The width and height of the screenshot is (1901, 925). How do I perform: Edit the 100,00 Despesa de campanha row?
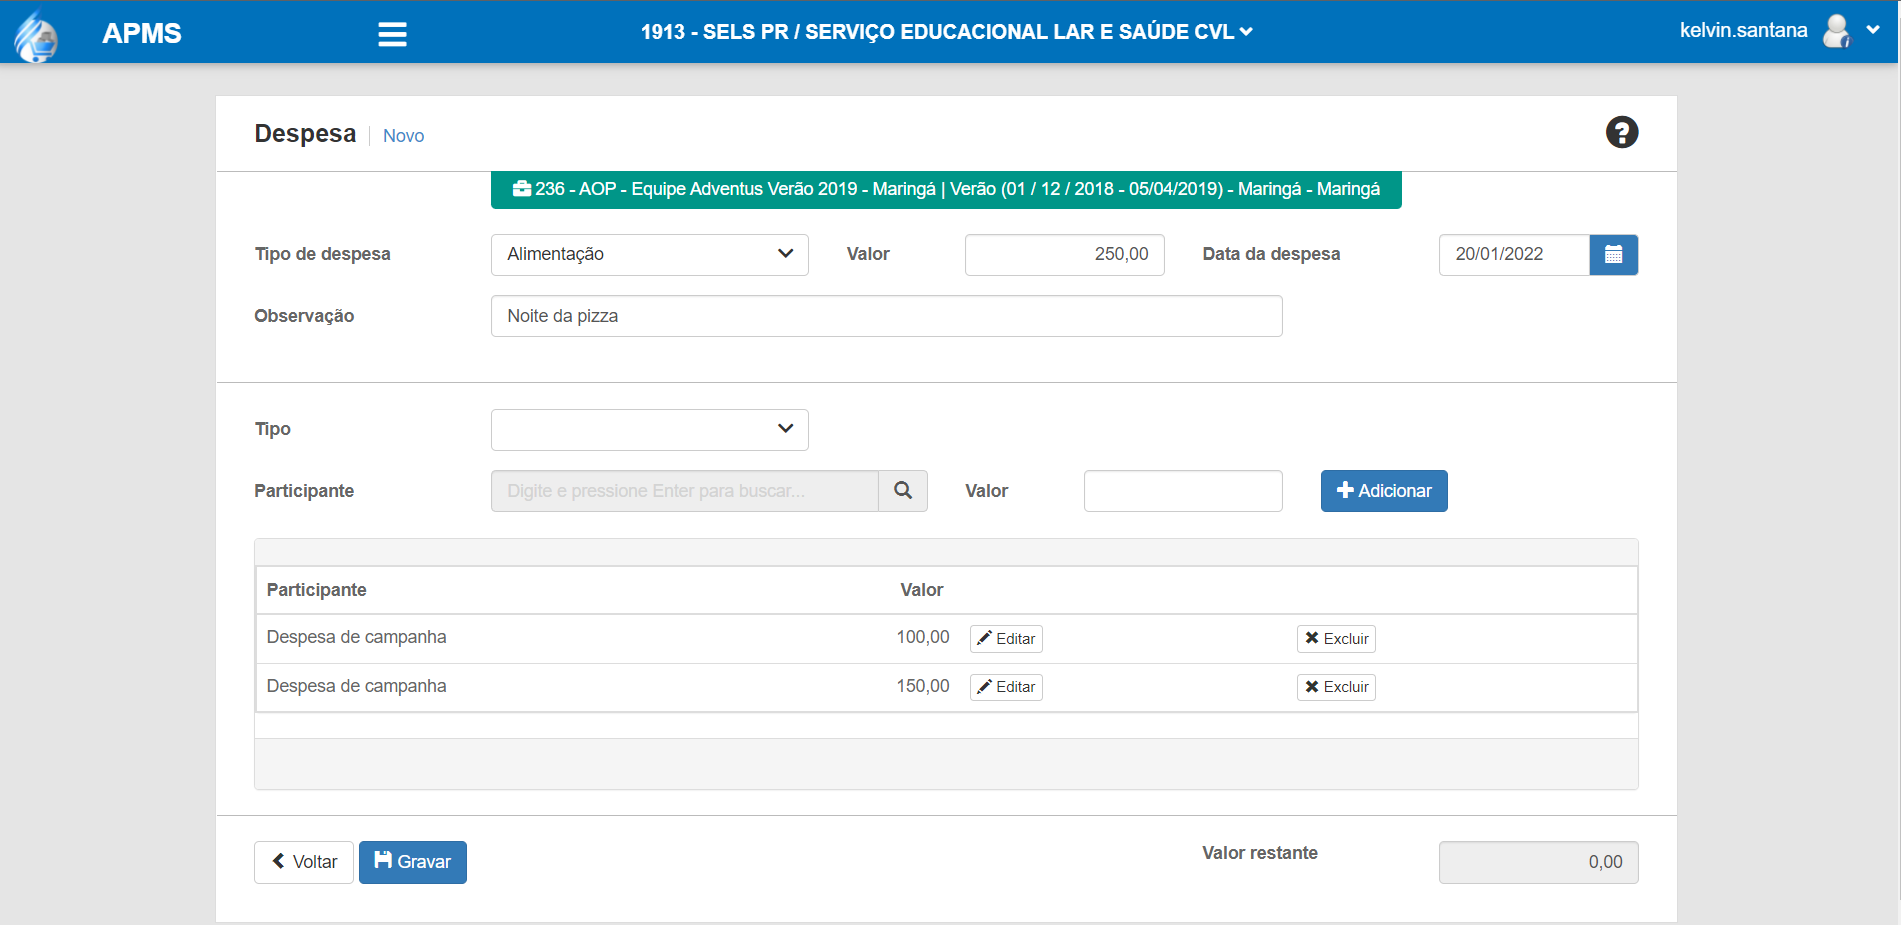click(x=1005, y=639)
